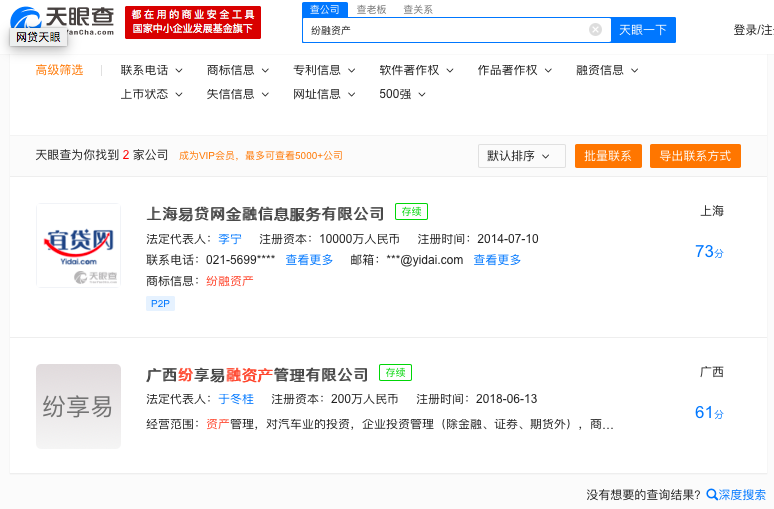Open 高级筛选 advanced filter
The image size is (774, 509).
click(59, 70)
